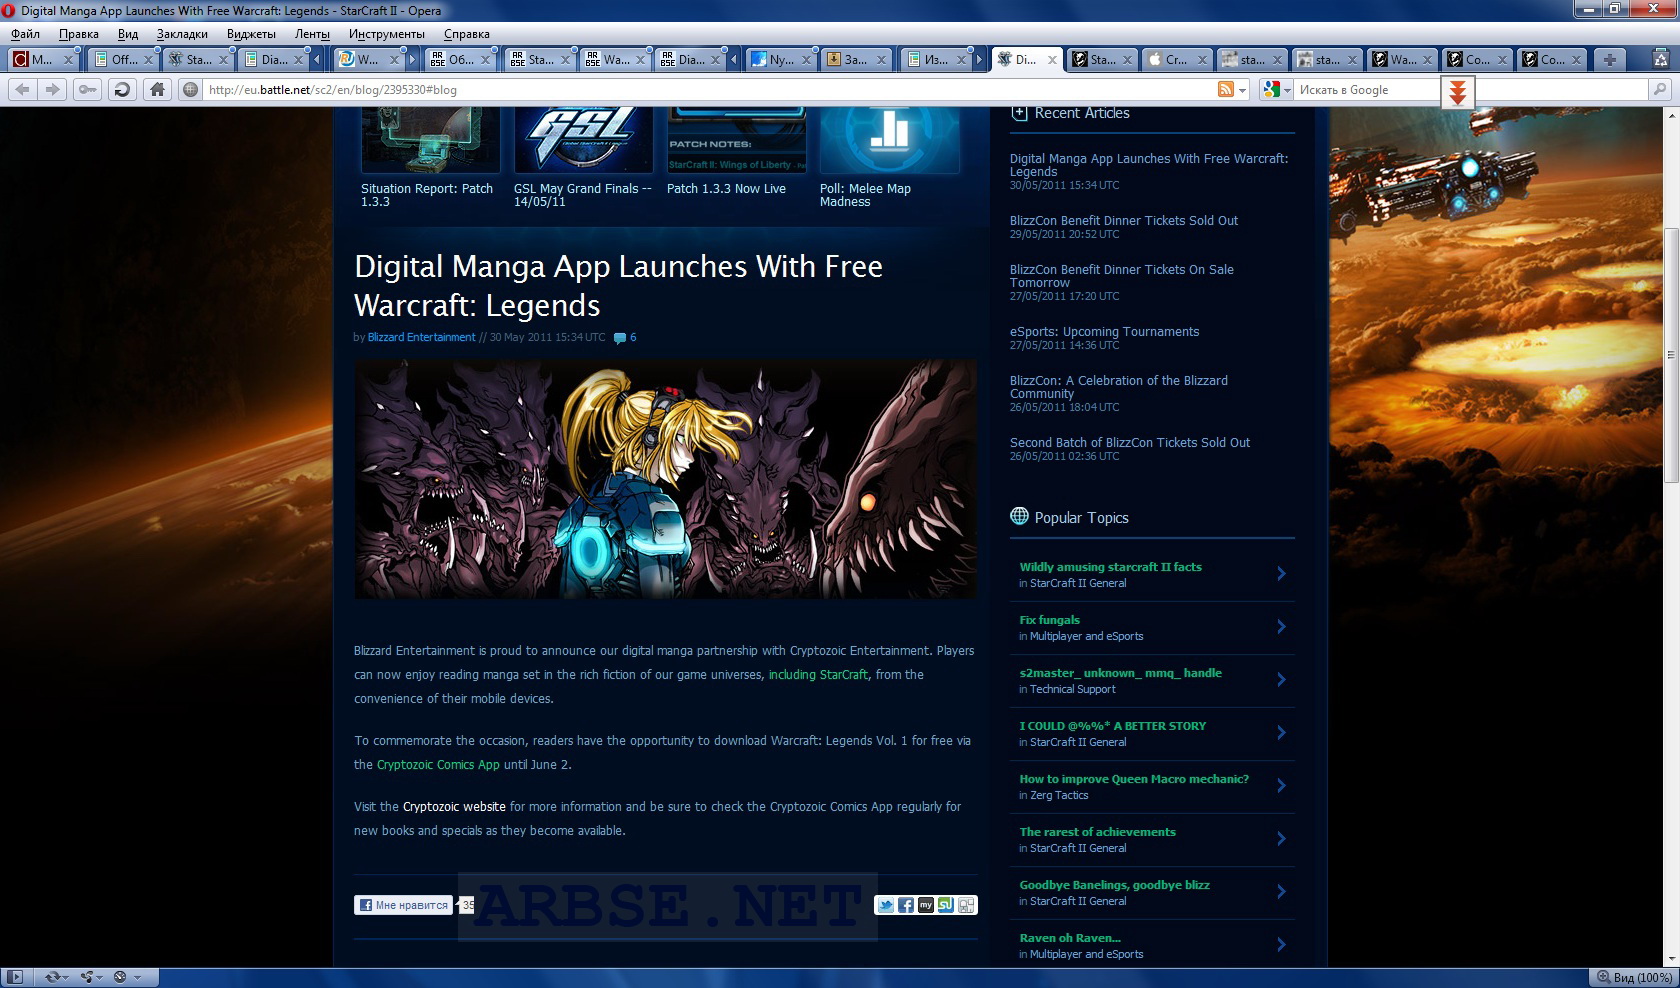Screen dimensions: 1680x988
Task: Click the search magnifier button
Action: coord(1660,90)
